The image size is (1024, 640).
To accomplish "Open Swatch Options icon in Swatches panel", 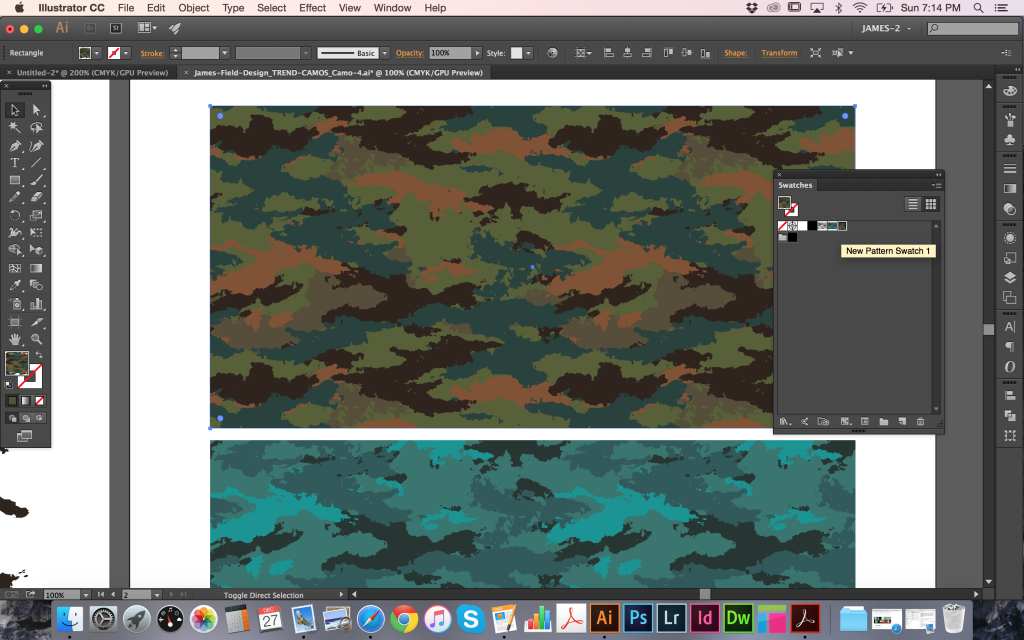I will tap(865, 422).
